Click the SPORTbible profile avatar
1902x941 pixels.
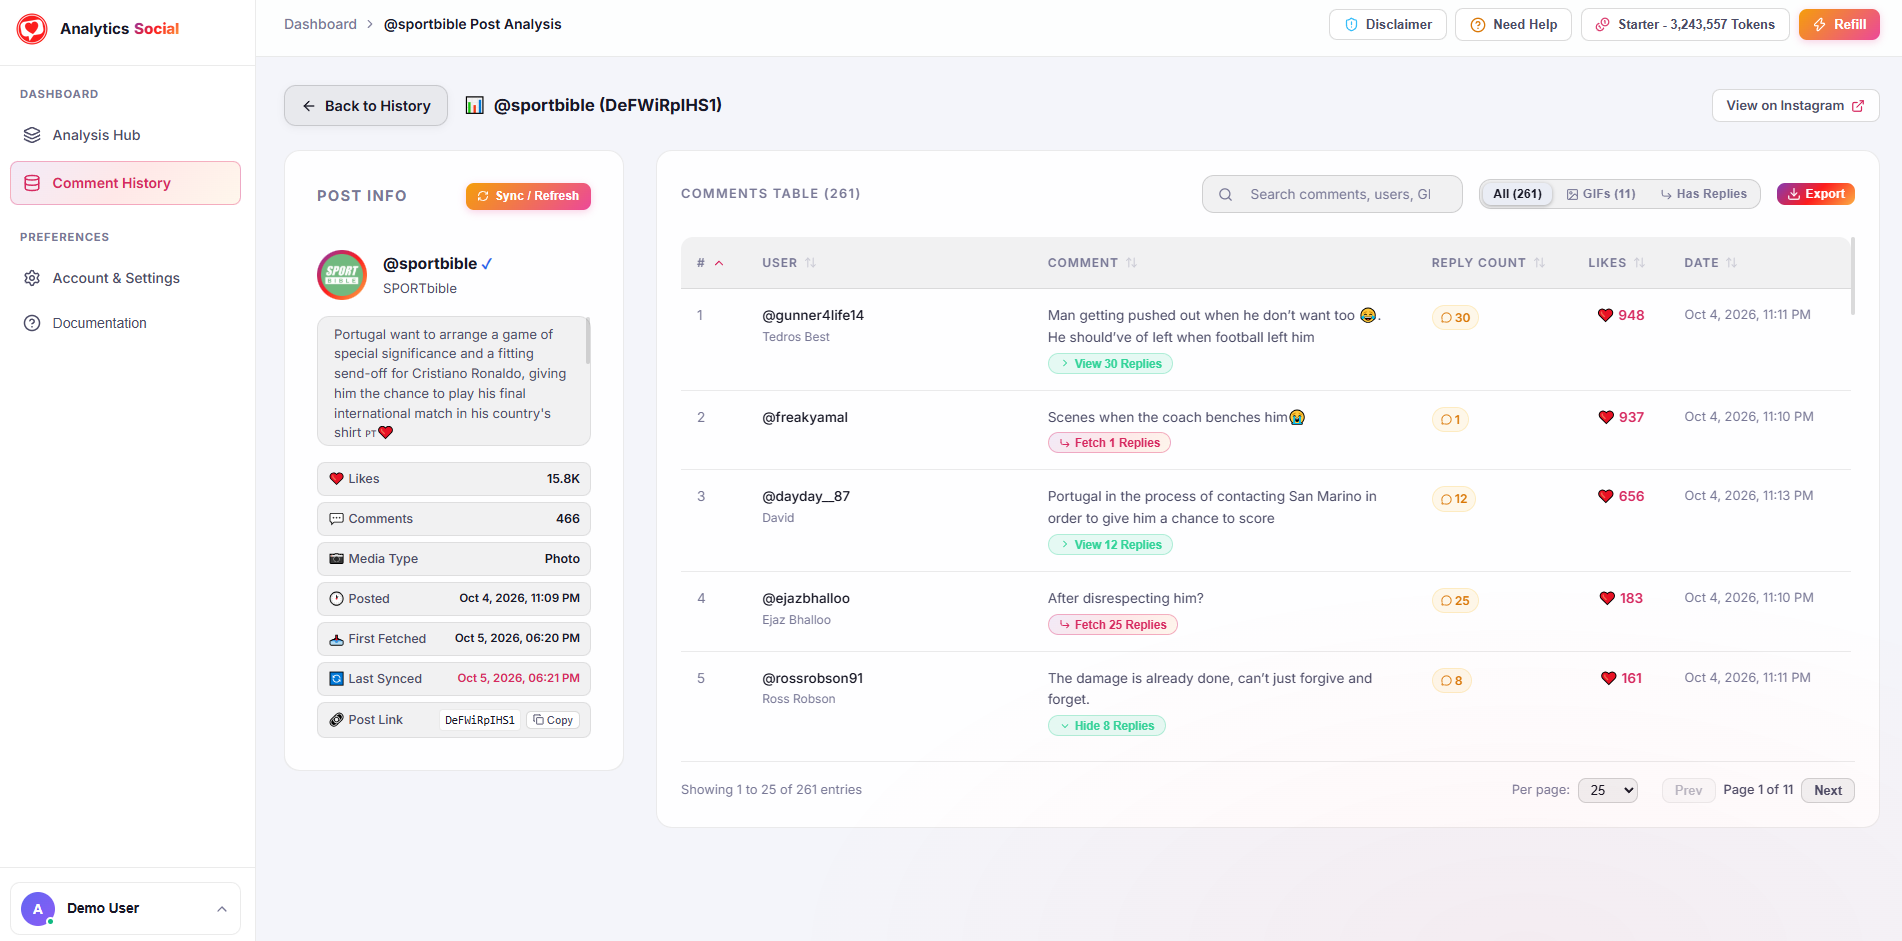(x=342, y=275)
